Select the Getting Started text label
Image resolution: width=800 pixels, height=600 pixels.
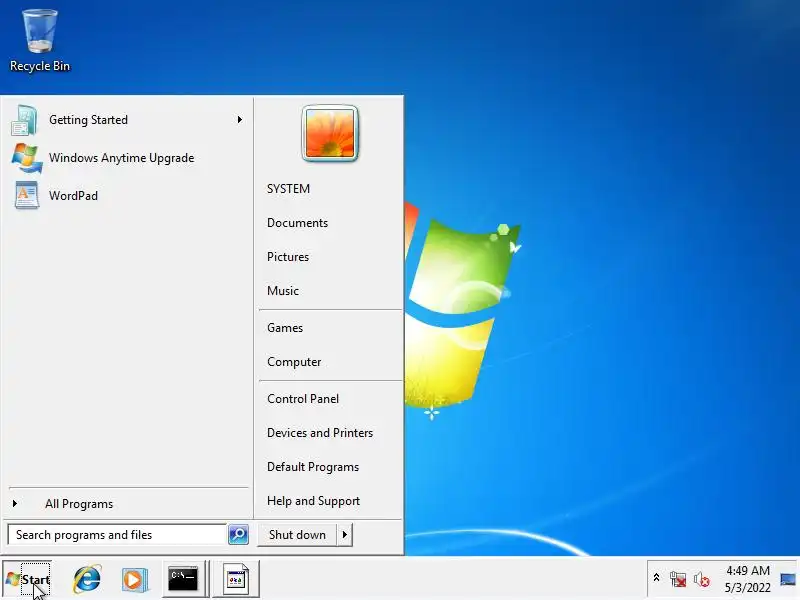pos(88,120)
